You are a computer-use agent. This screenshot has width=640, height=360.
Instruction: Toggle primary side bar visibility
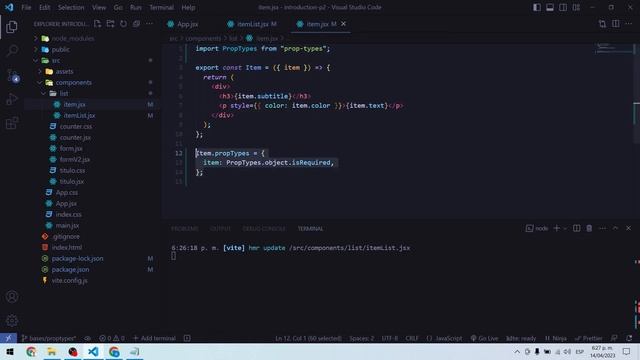click(x=537, y=7)
